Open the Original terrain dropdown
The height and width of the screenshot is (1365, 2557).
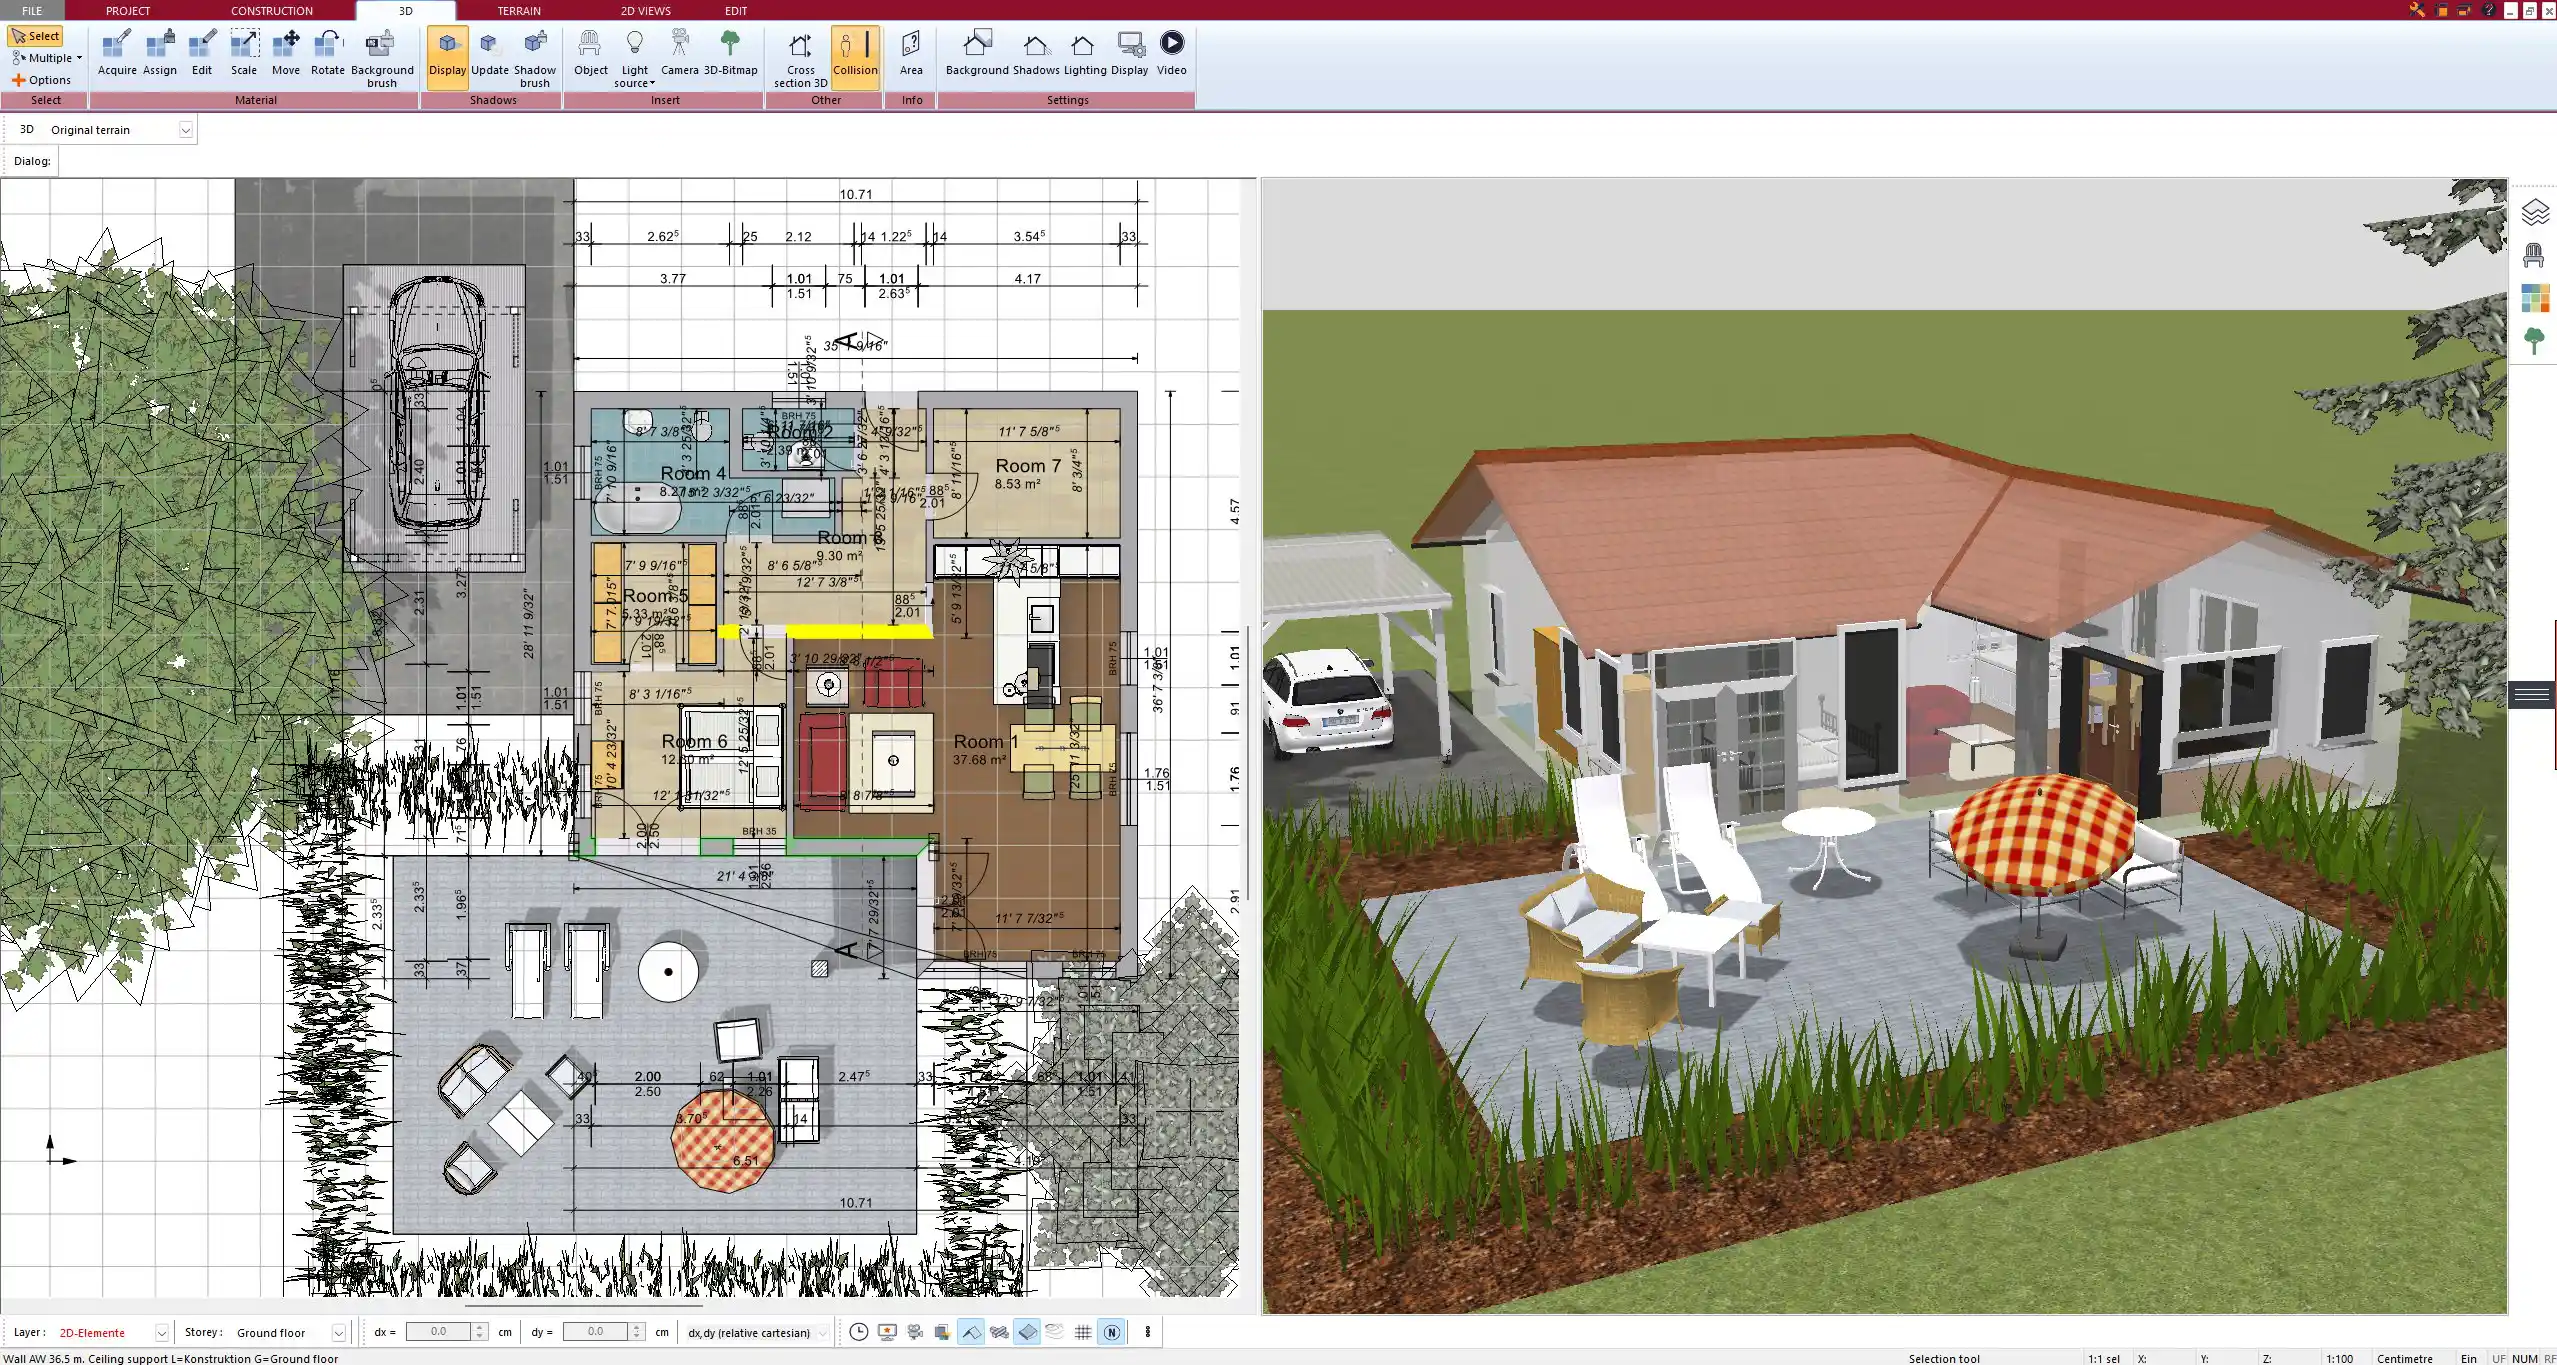pyautogui.click(x=186, y=129)
